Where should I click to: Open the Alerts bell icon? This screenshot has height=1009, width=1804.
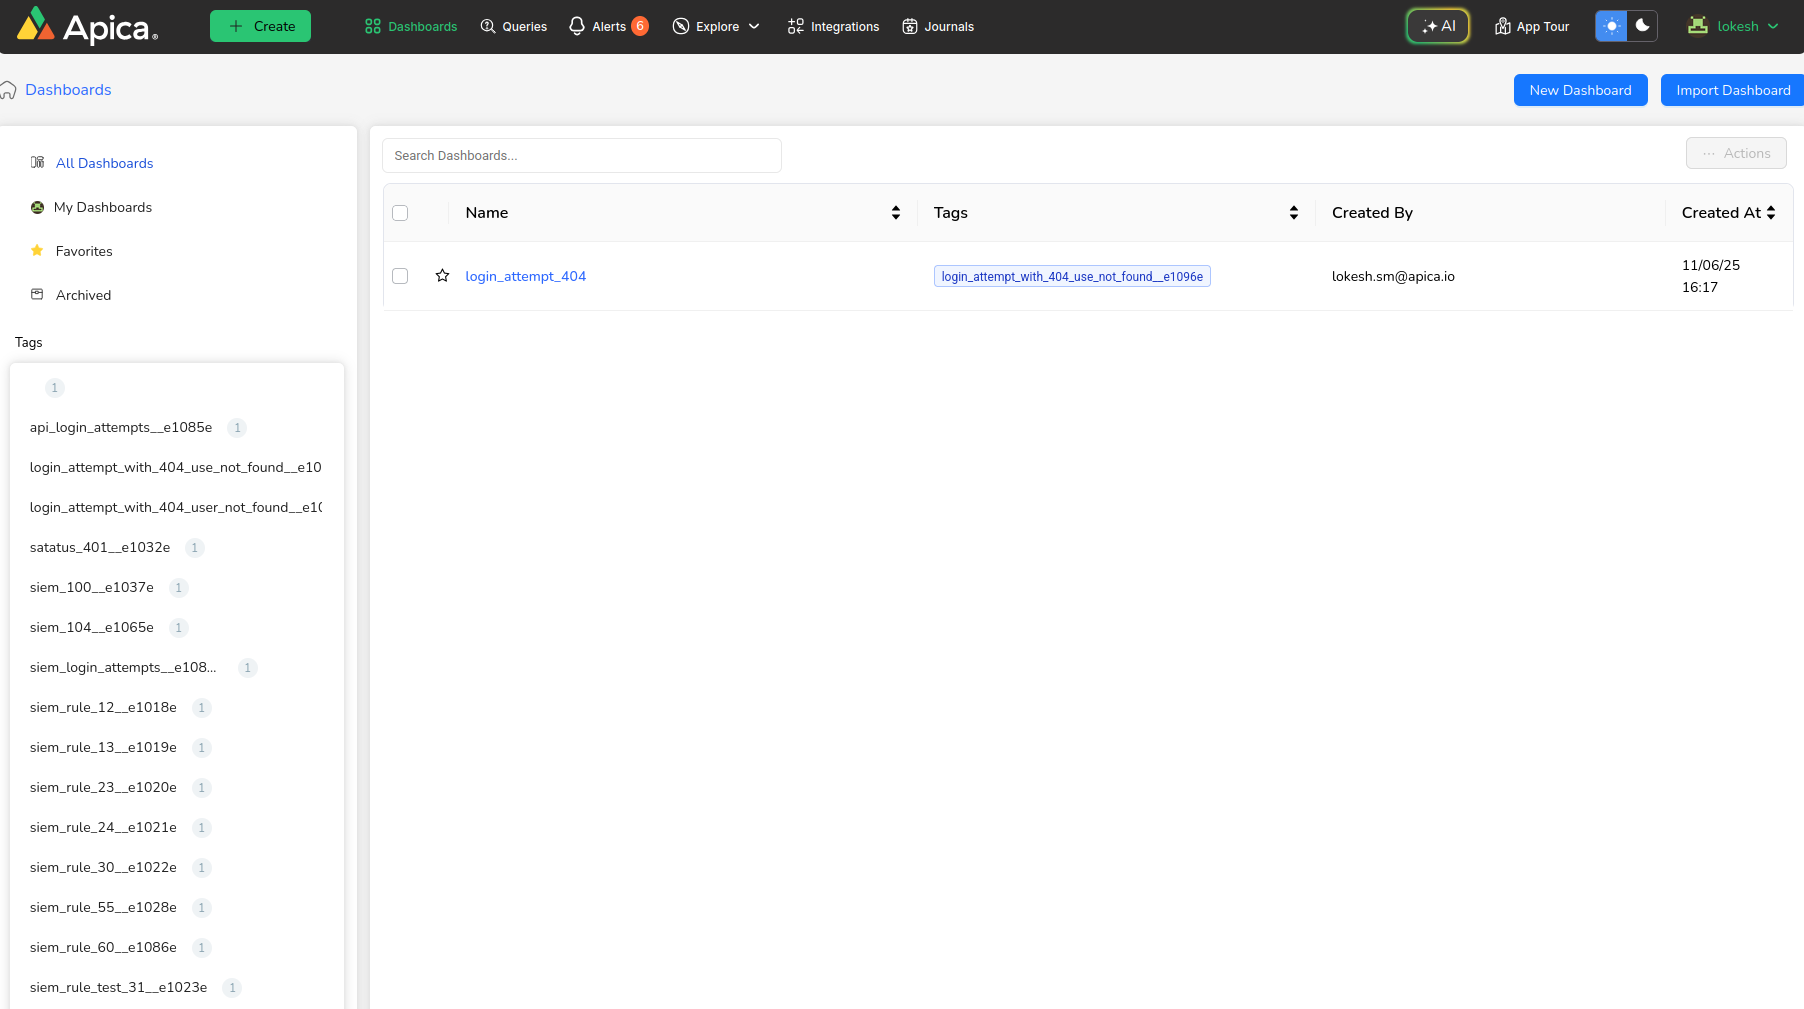(577, 26)
